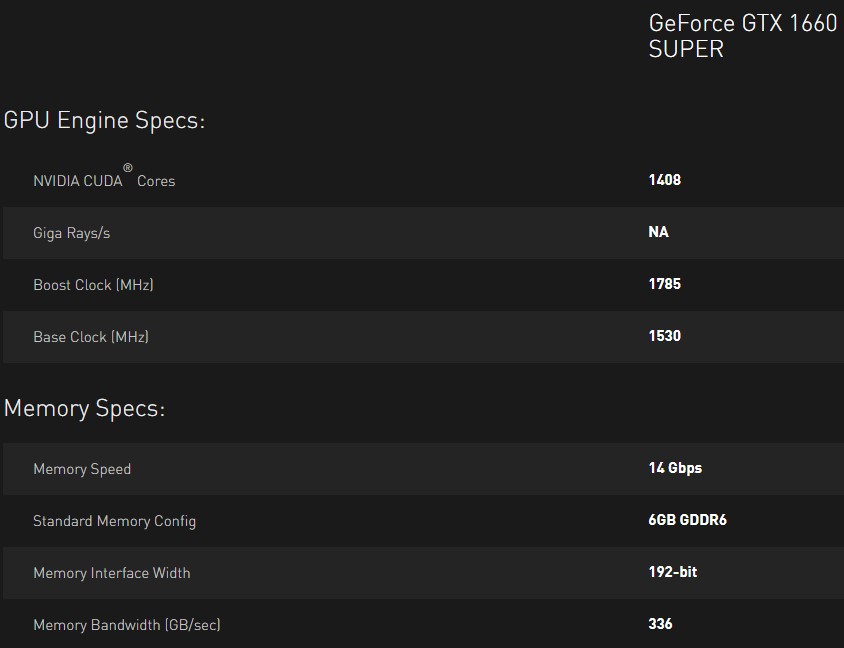Select the 14 Gbps value
Screen dimensions: 844x648
675,468
